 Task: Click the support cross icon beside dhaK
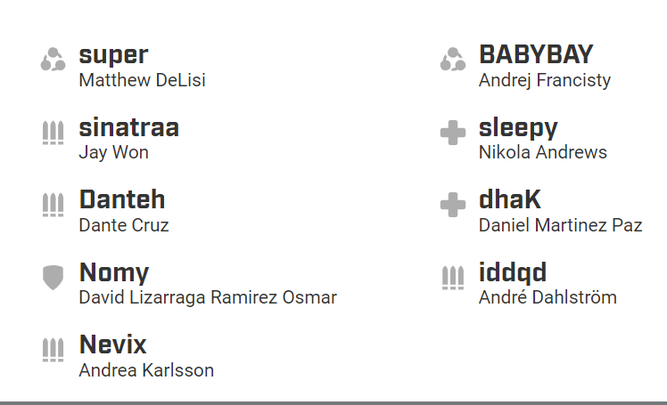(x=453, y=205)
